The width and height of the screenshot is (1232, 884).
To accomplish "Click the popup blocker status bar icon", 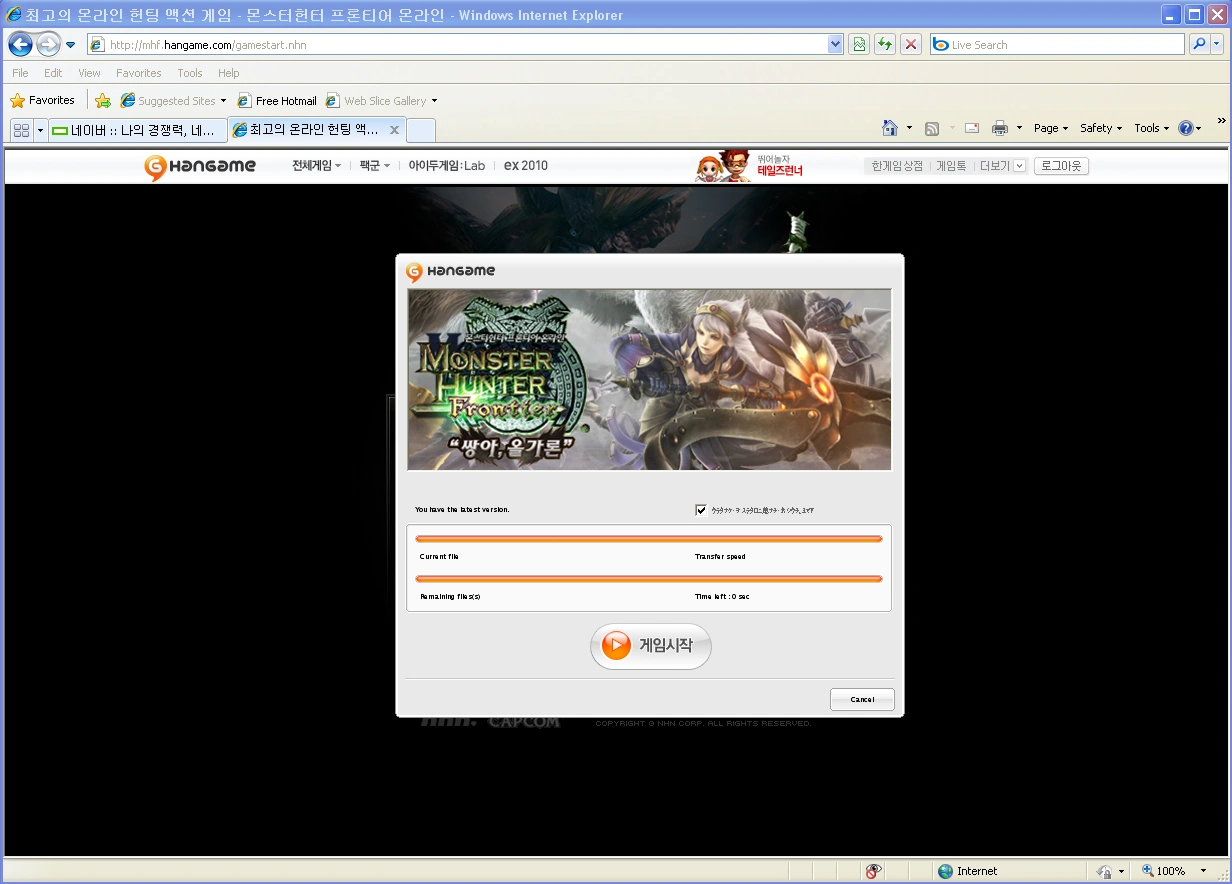I will point(873,871).
